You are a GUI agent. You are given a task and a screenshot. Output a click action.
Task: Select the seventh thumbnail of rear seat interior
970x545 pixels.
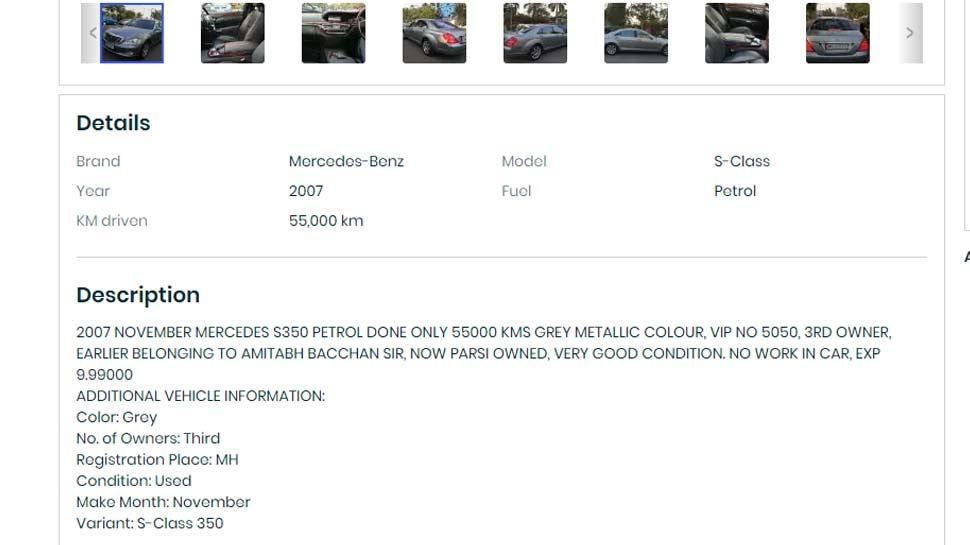(x=737, y=33)
